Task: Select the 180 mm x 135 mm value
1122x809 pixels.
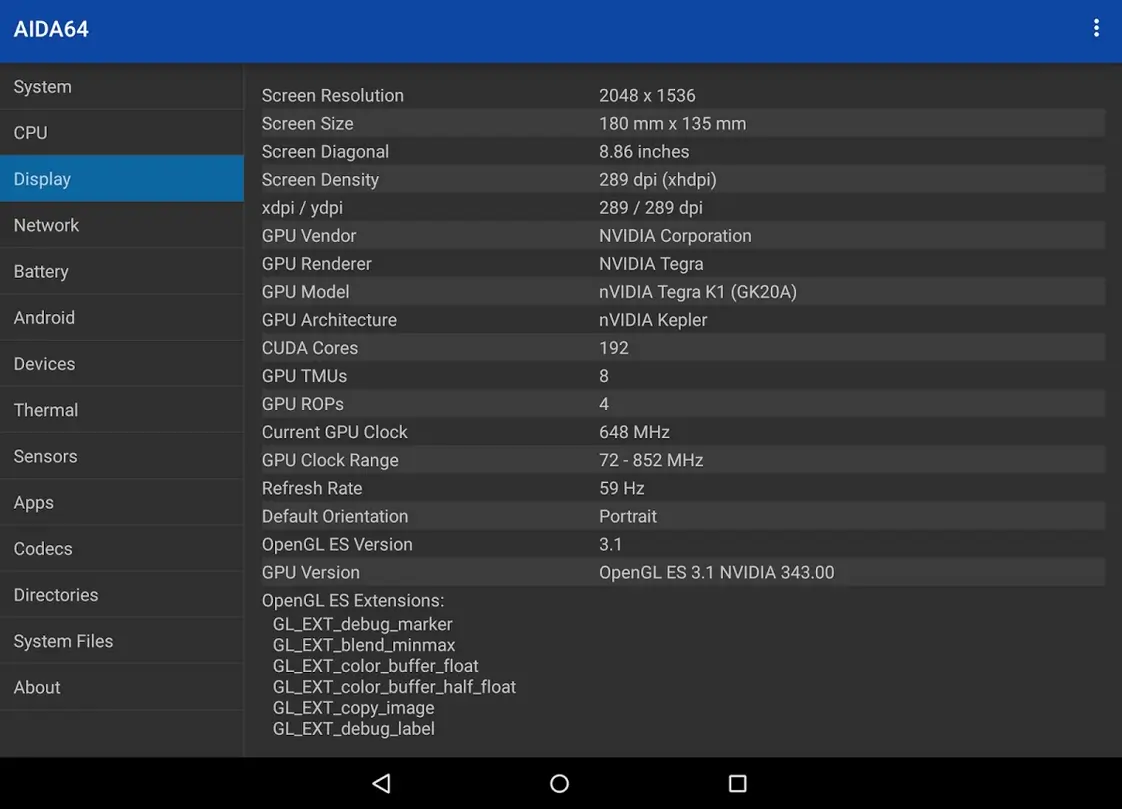Action: click(673, 123)
